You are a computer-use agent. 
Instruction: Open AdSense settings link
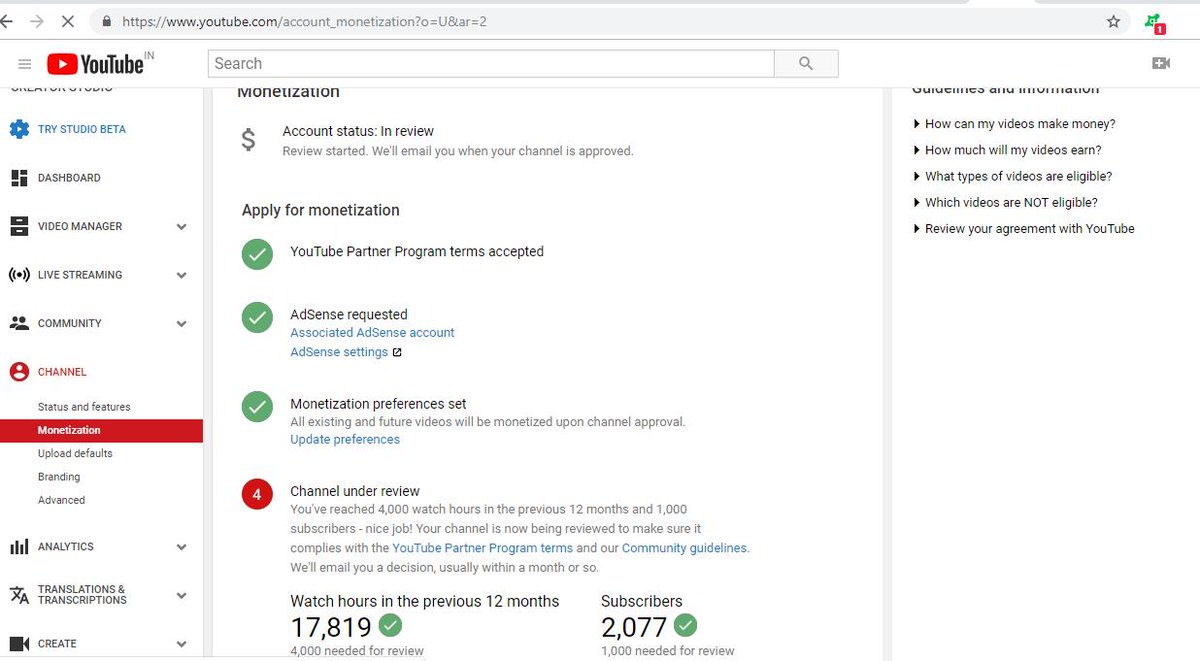[339, 352]
